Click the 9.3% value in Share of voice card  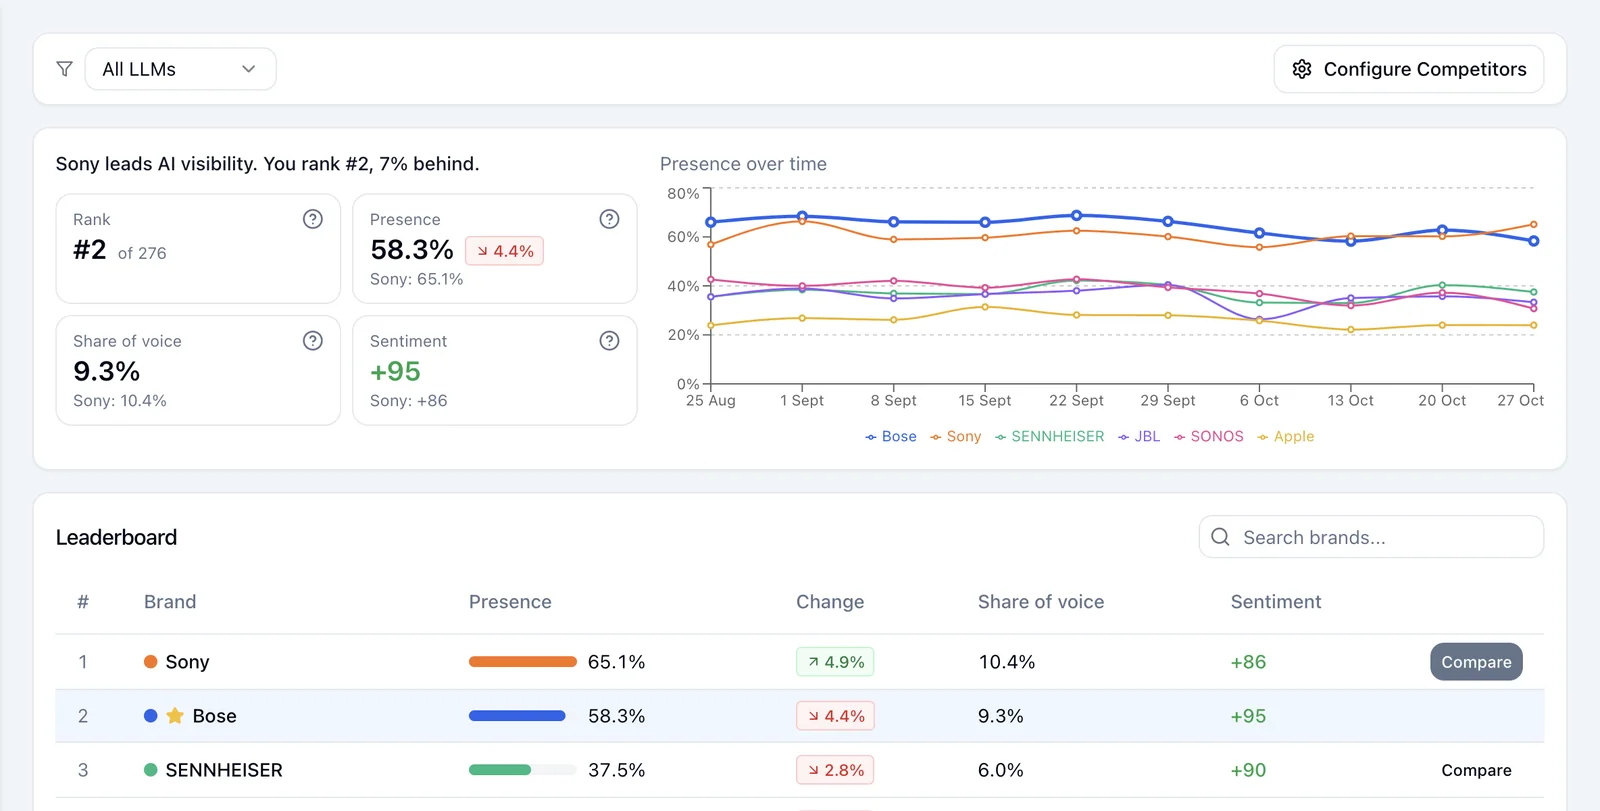pos(106,372)
